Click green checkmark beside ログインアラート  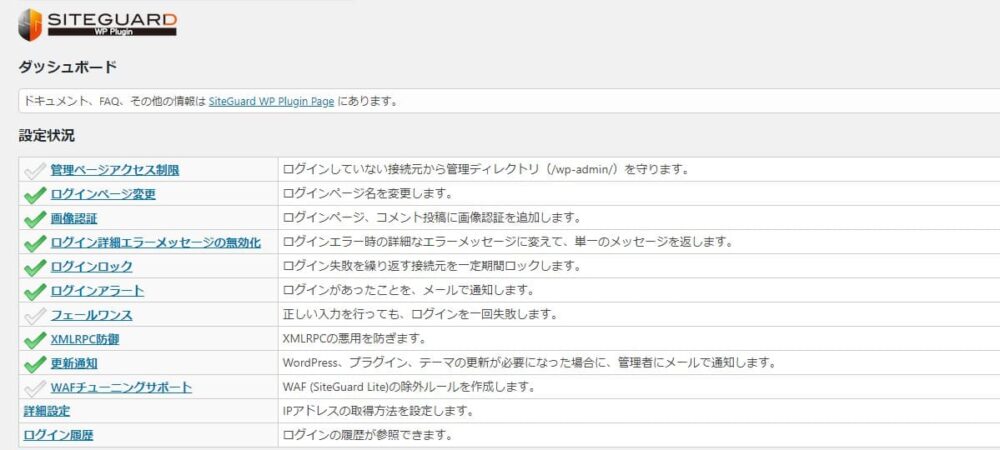(x=34, y=291)
